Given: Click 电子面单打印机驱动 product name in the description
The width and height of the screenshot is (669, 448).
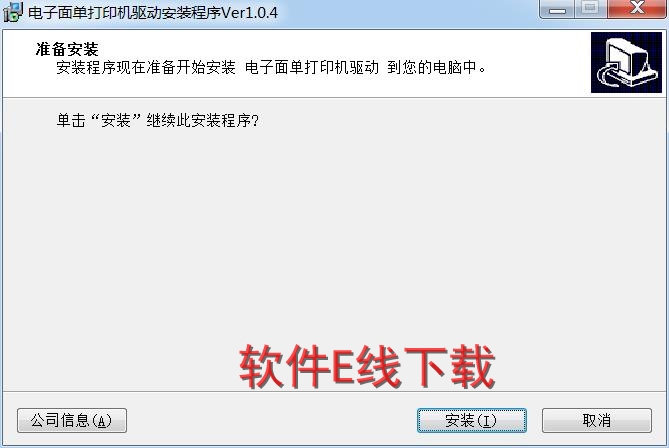Looking at the screenshot, I should pos(312,67).
